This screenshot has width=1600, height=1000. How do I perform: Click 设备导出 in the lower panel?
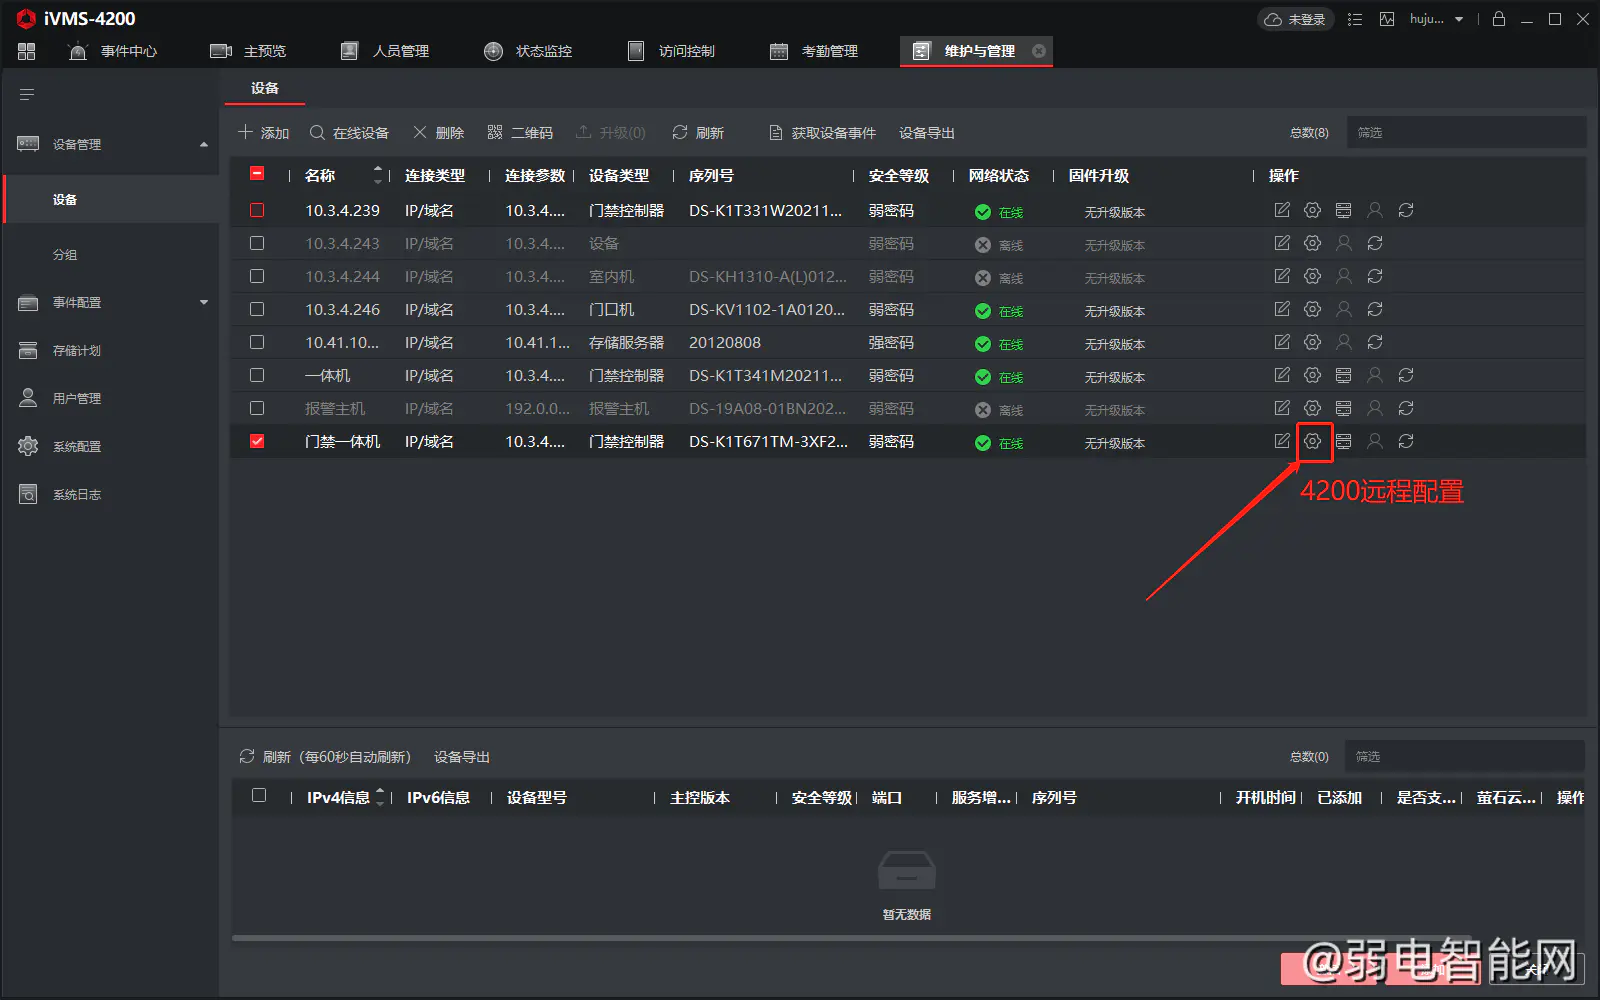(462, 757)
